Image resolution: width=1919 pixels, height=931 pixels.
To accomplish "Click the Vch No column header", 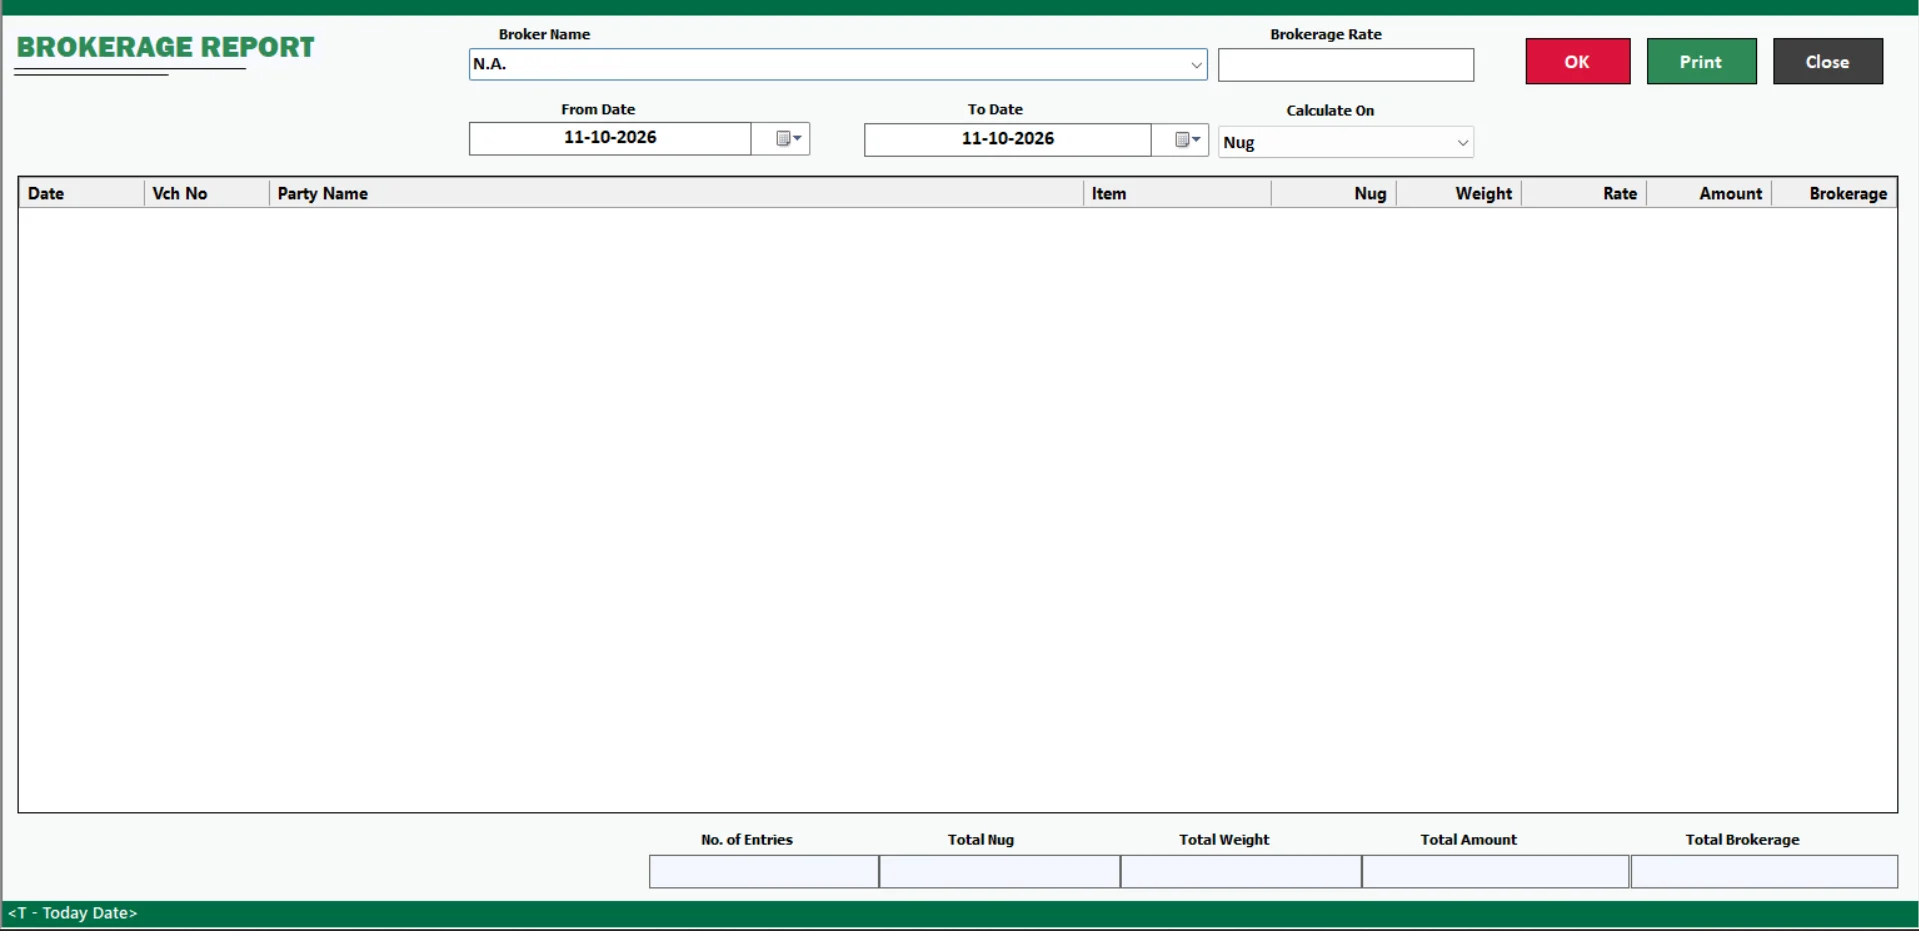I will tap(206, 193).
